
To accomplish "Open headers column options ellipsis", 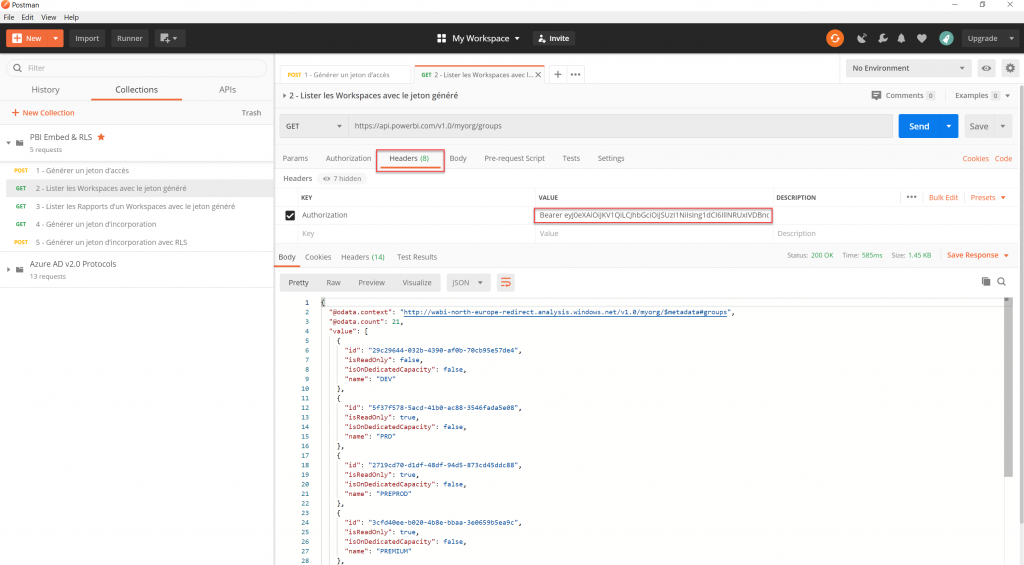I will pyautogui.click(x=912, y=197).
